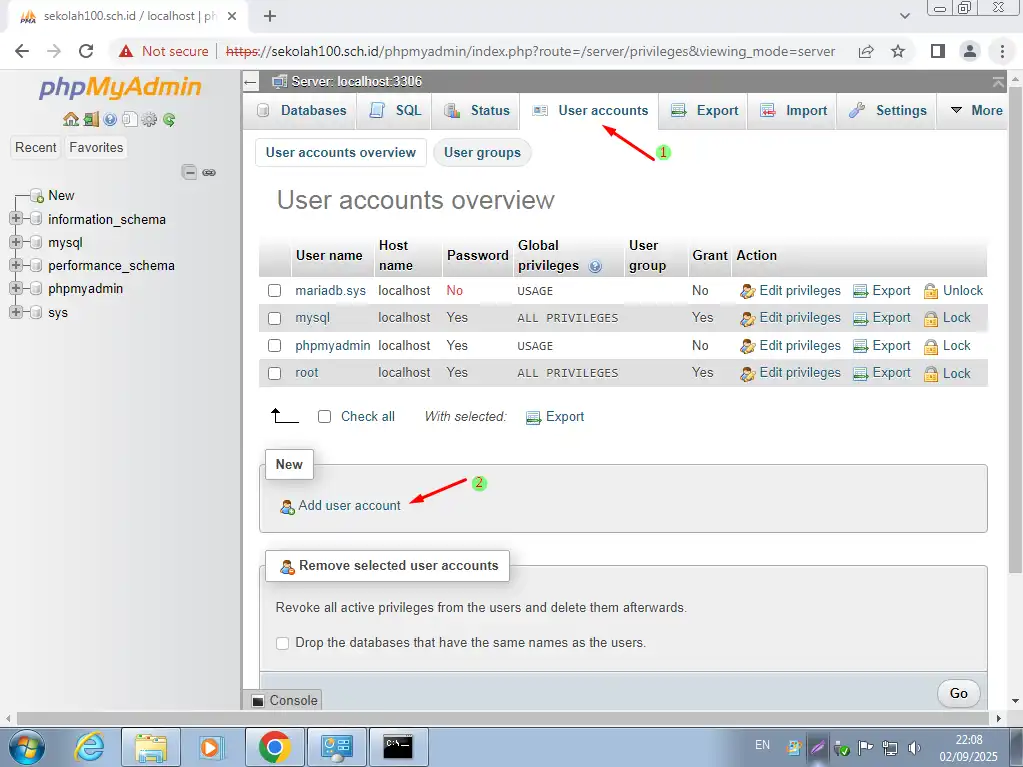Click the volume speaker tray icon
This screenshot has width=1023, height=767.
[x=915, y=748]
